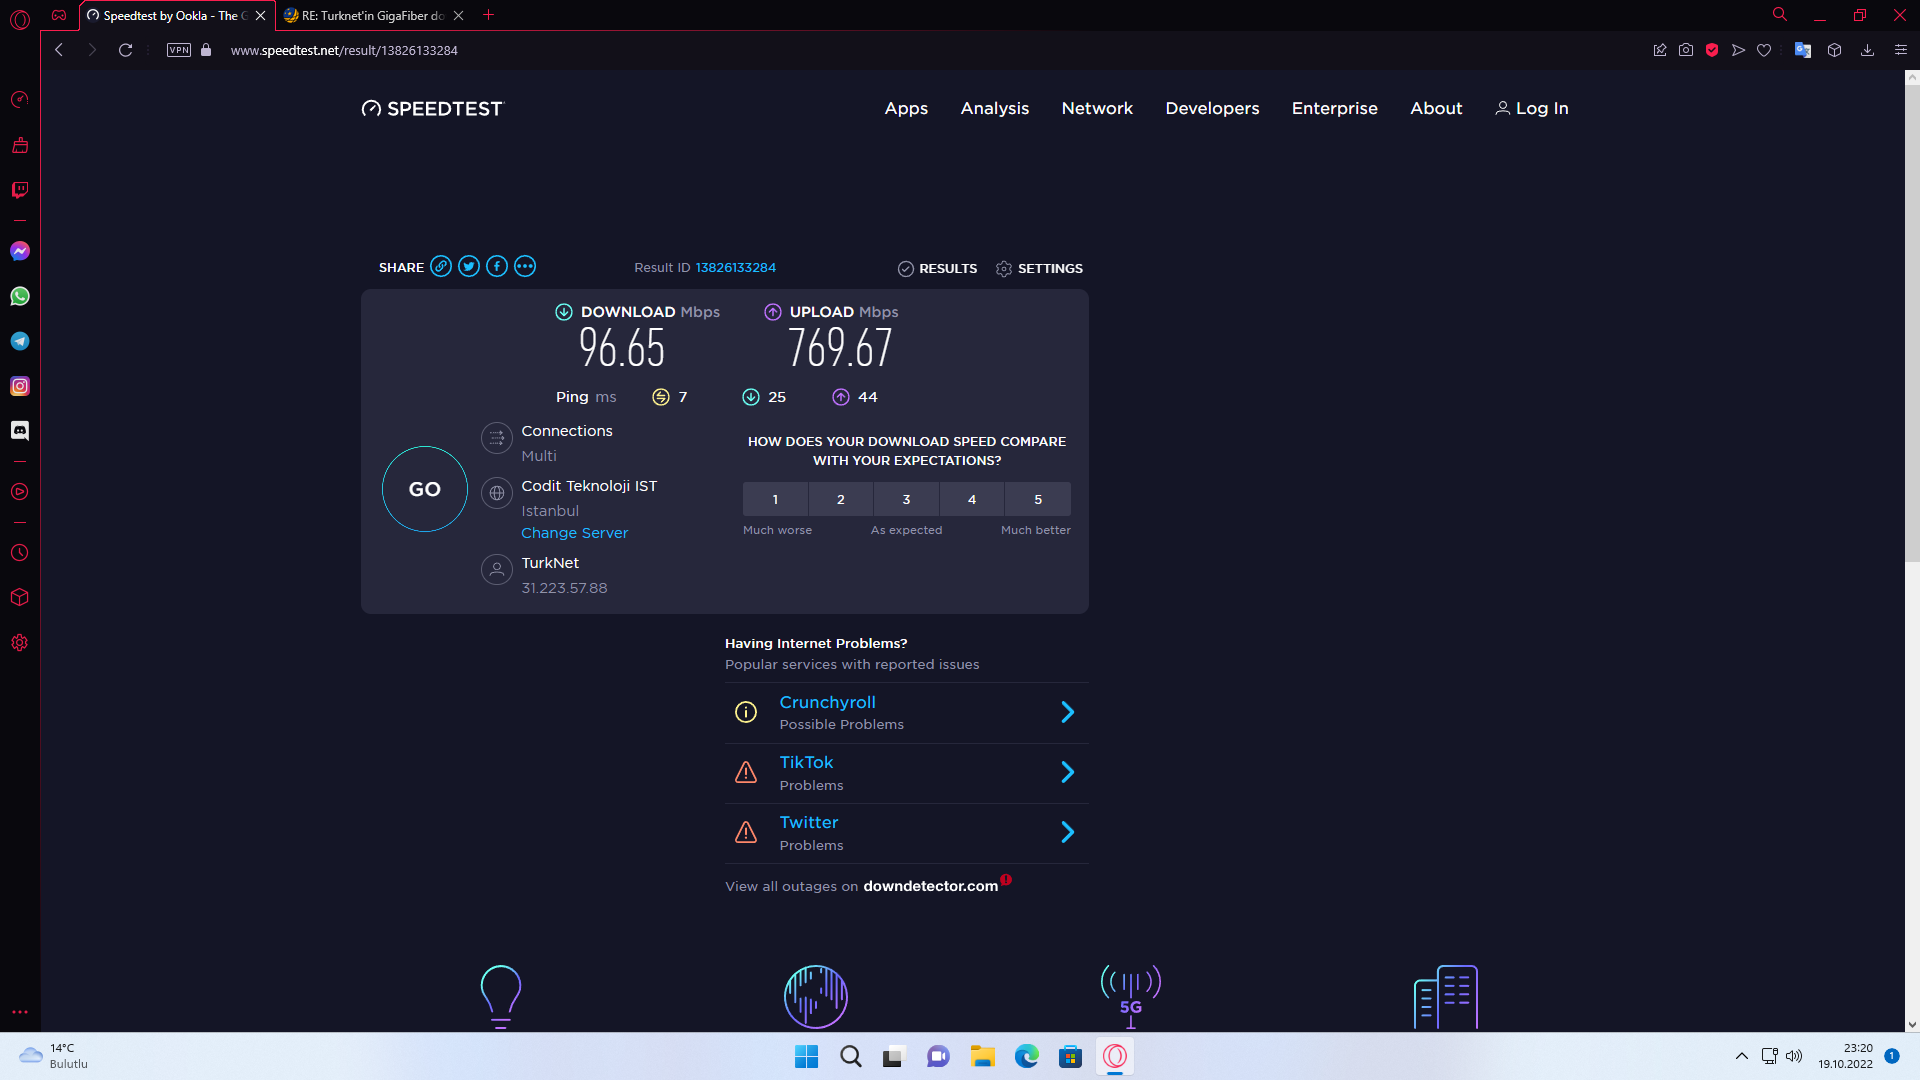The image size is (1920, 1080).
Task: Open the Analysis menu
Action: click(994, 108)
